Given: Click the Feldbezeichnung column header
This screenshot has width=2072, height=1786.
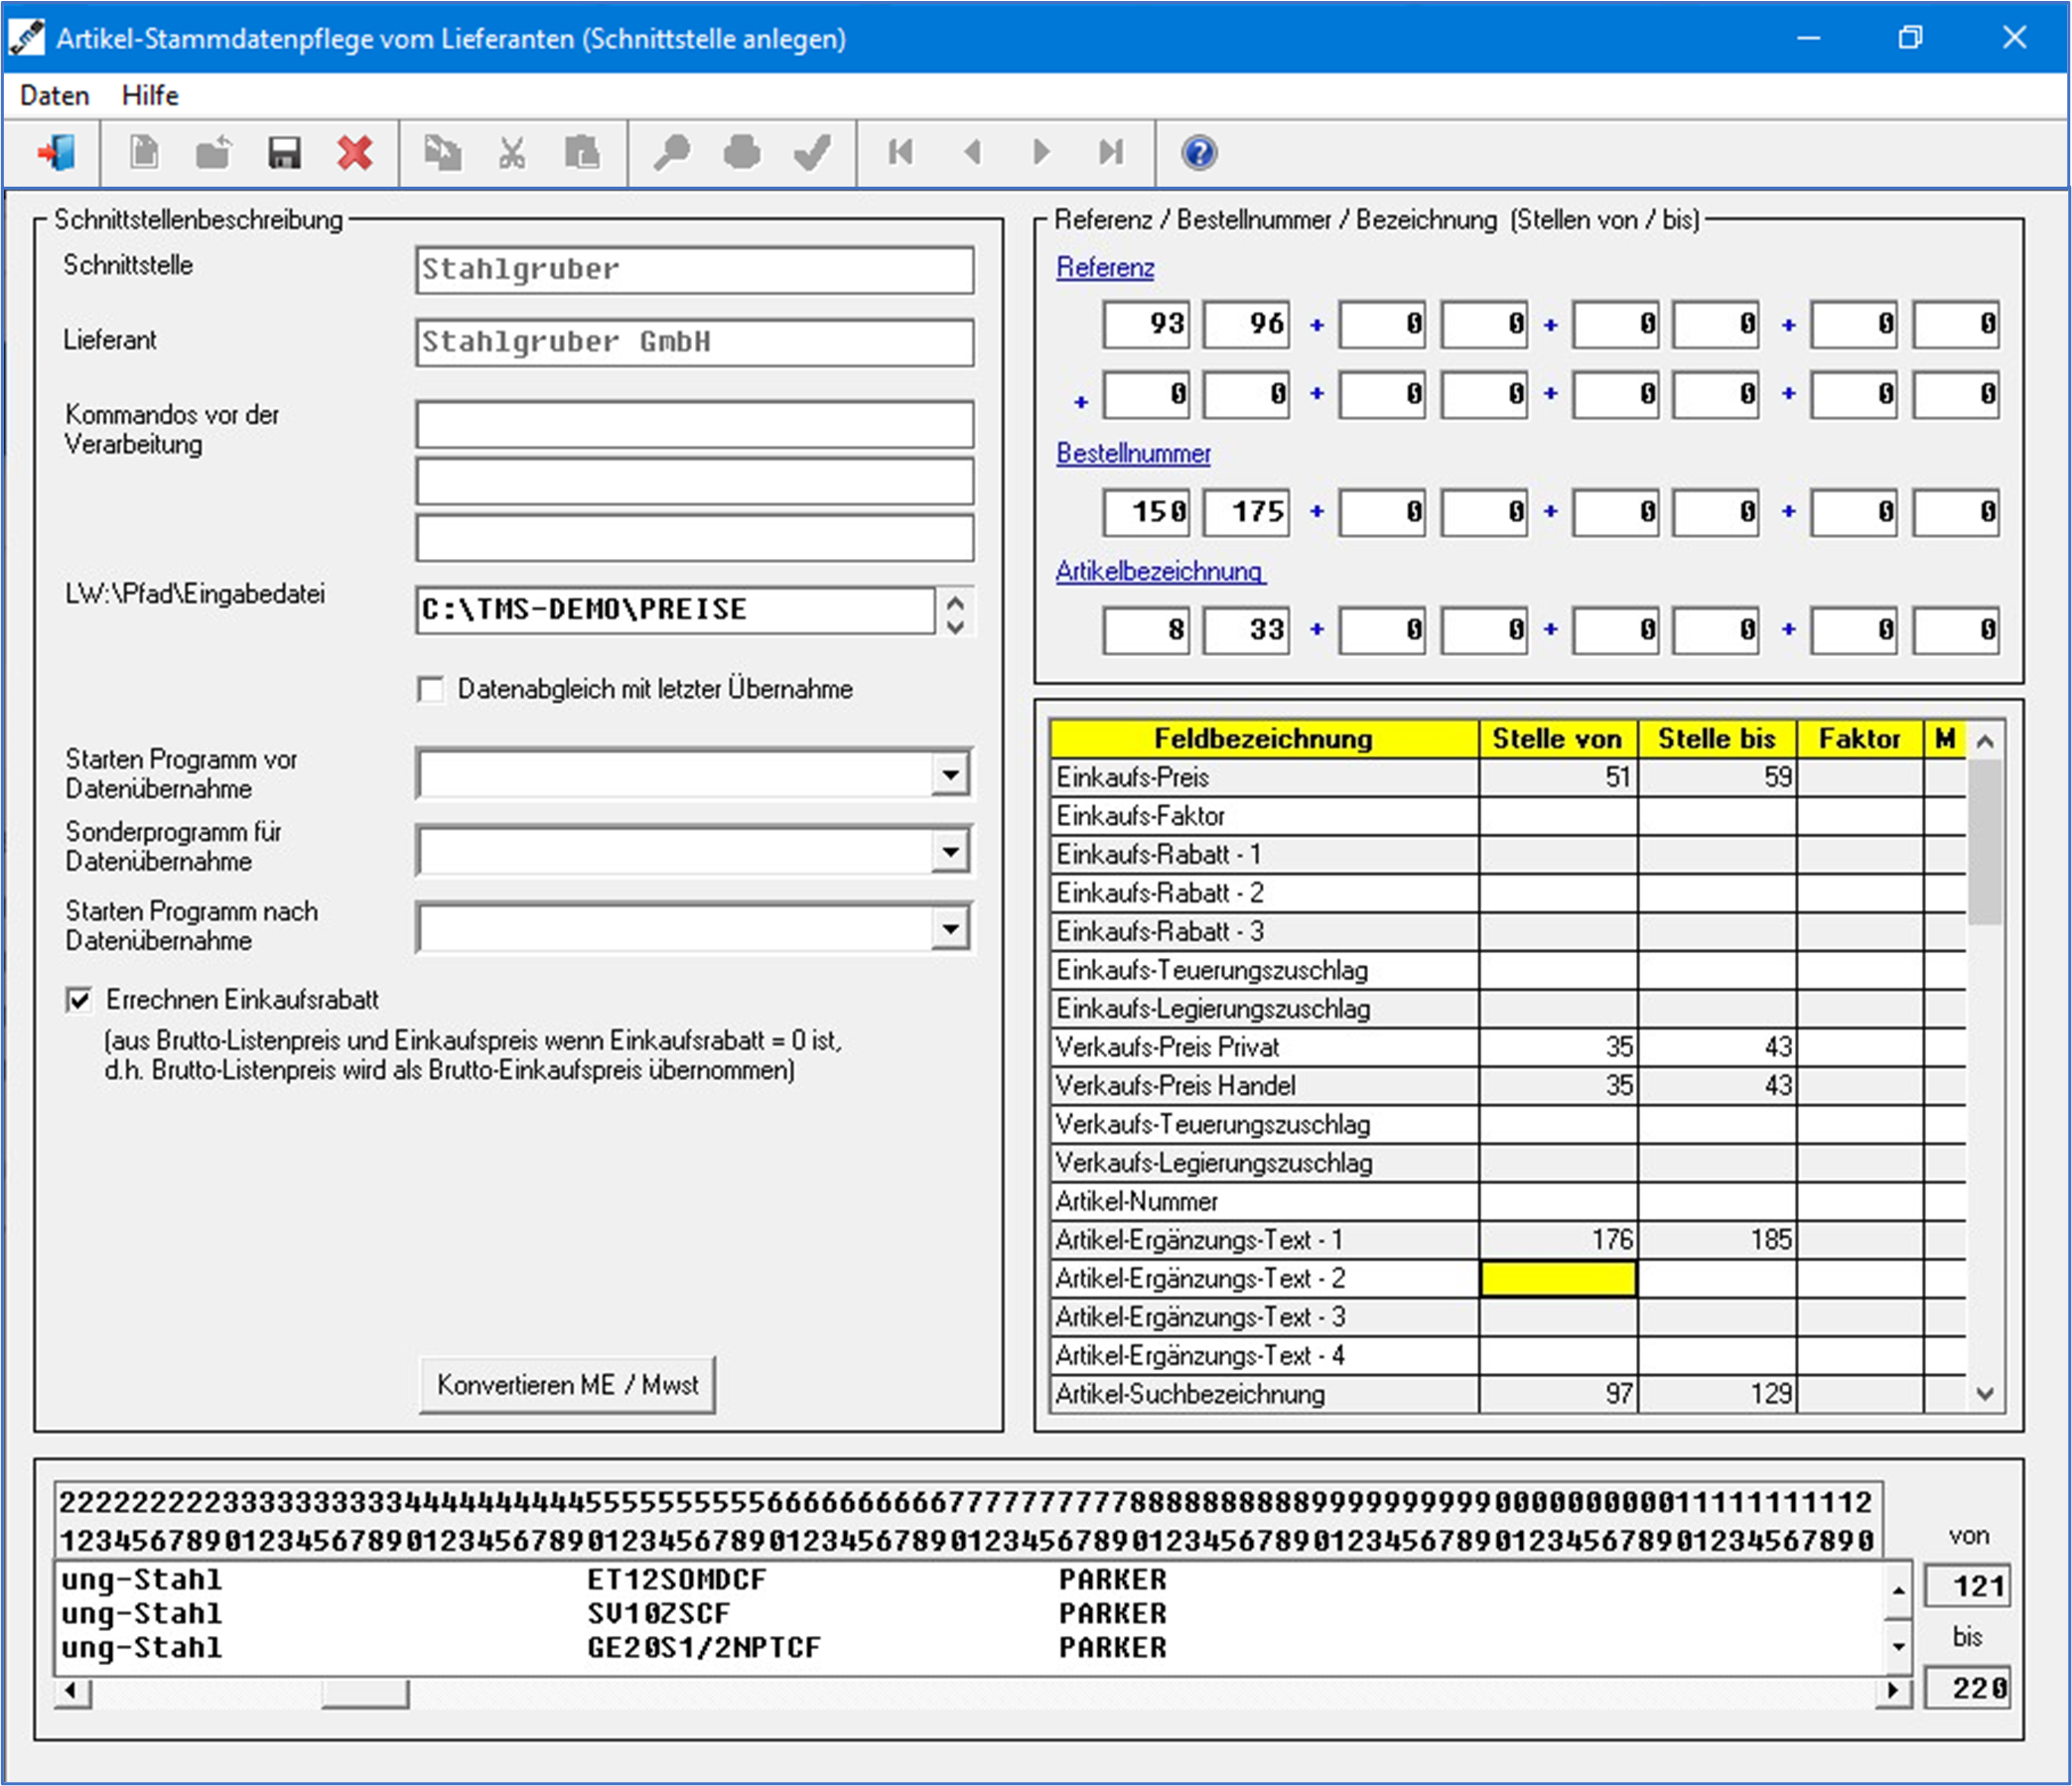Looking at the screenshot, I should click(1264, 740).
